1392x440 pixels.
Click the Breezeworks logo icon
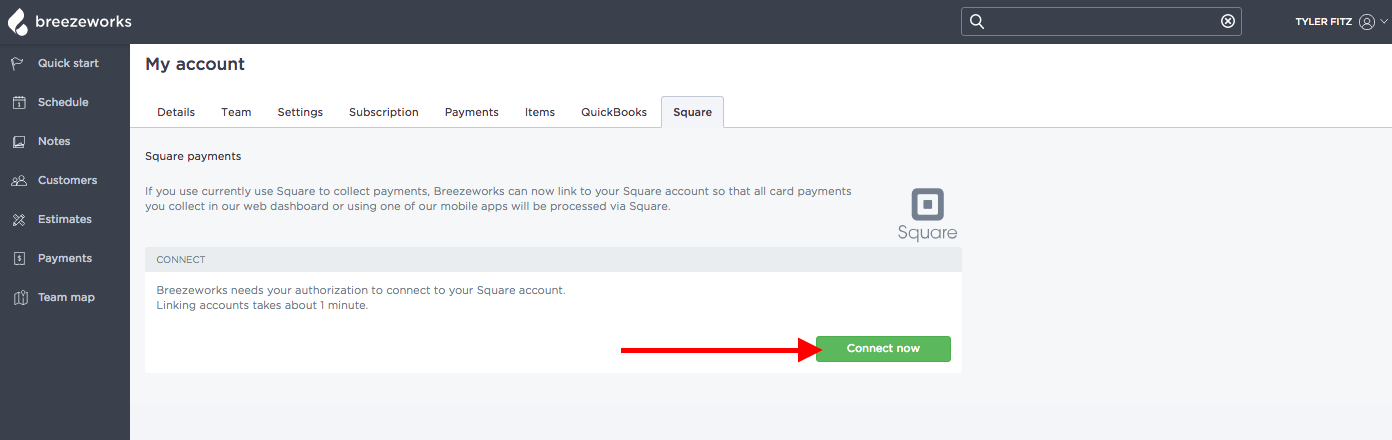click(18, 21)
